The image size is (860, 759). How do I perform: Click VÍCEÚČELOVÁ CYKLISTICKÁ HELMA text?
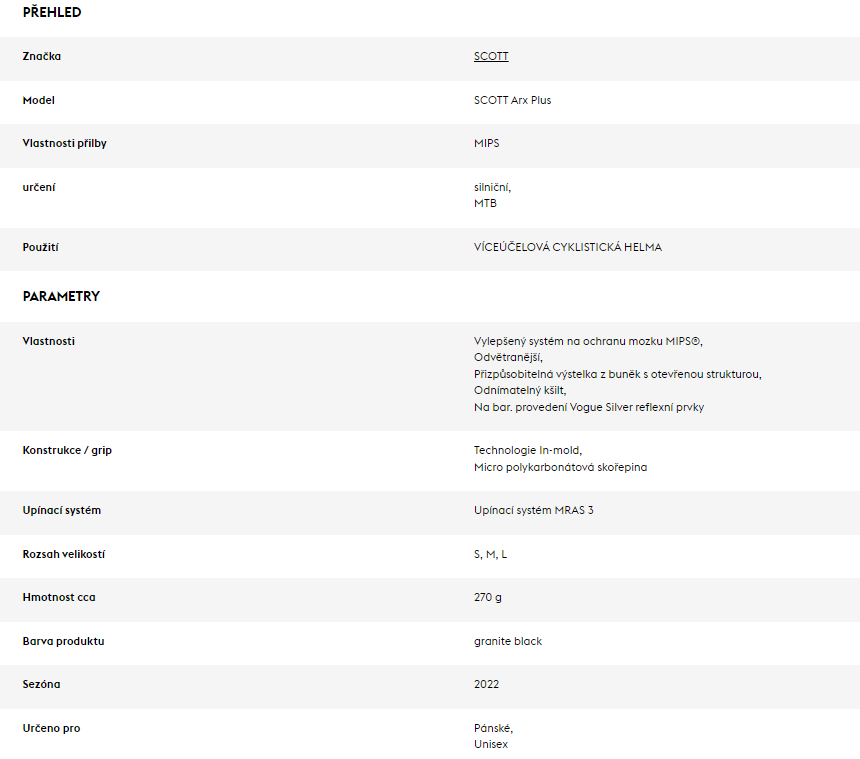568,247
